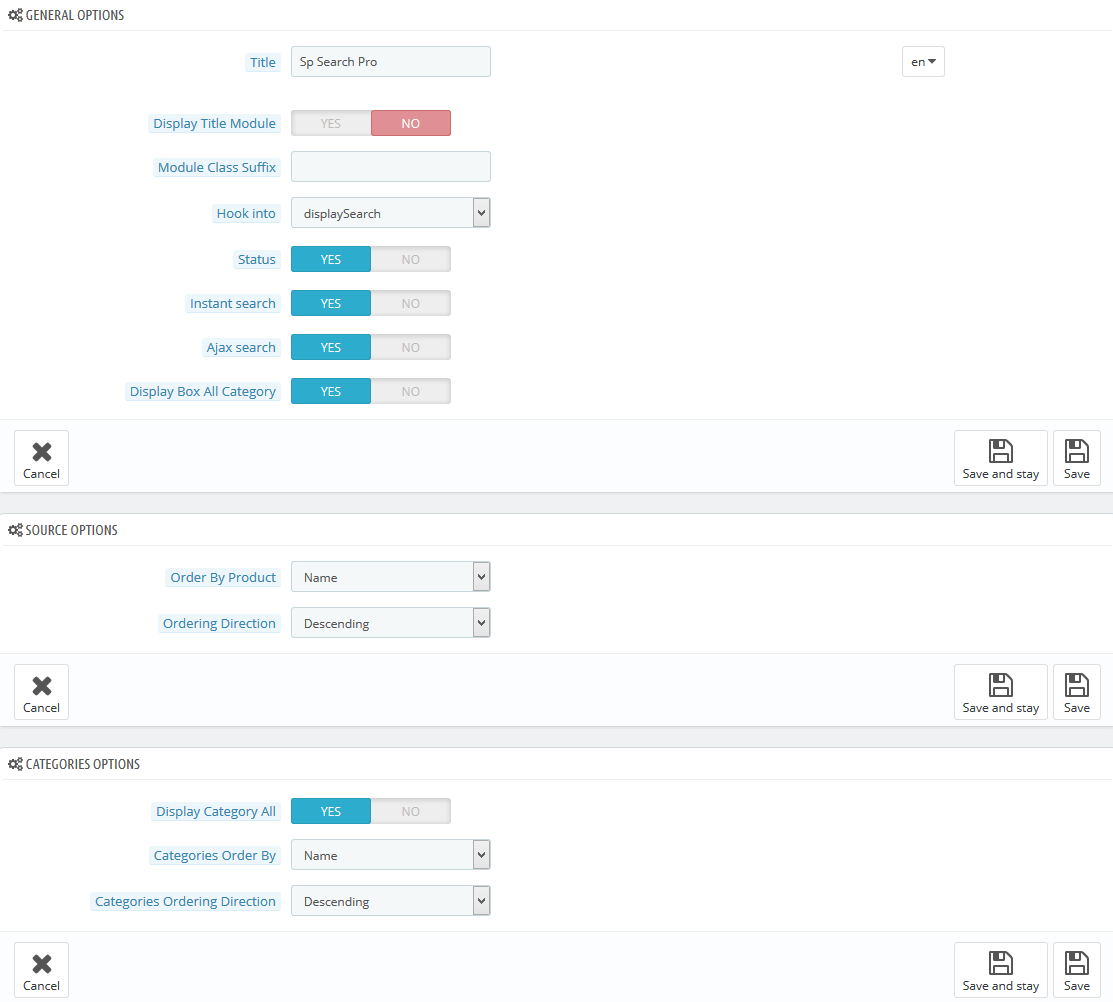Click the Title field label
Image resolution: width=1113 pixels, height=1002 pixels.
pos(263,62)
